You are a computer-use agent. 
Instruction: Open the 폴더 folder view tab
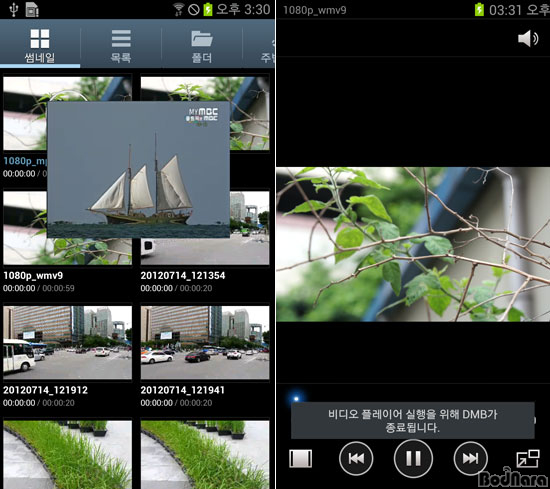pyautogui.click(x=202, y=45)
